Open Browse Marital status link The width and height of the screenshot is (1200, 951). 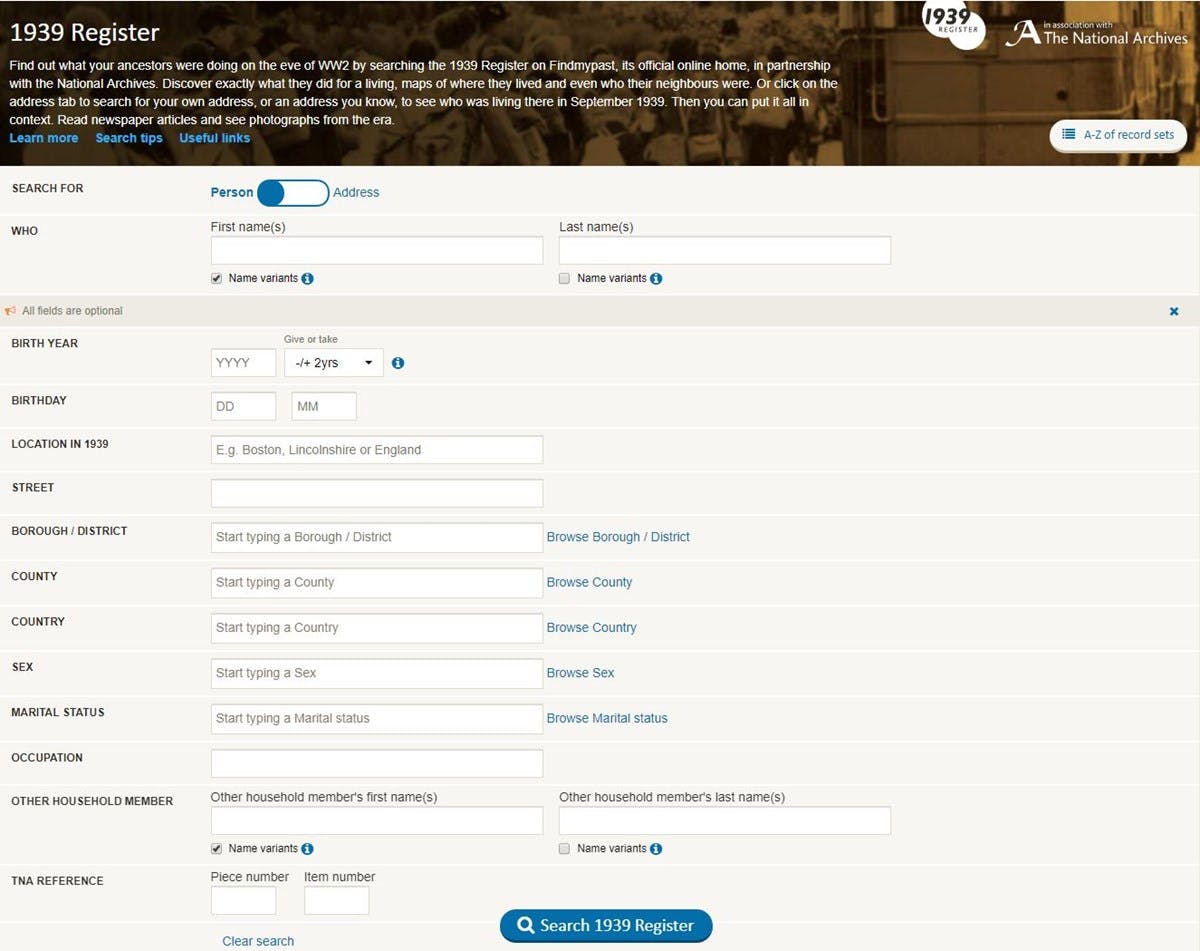[x=607, y=718]
